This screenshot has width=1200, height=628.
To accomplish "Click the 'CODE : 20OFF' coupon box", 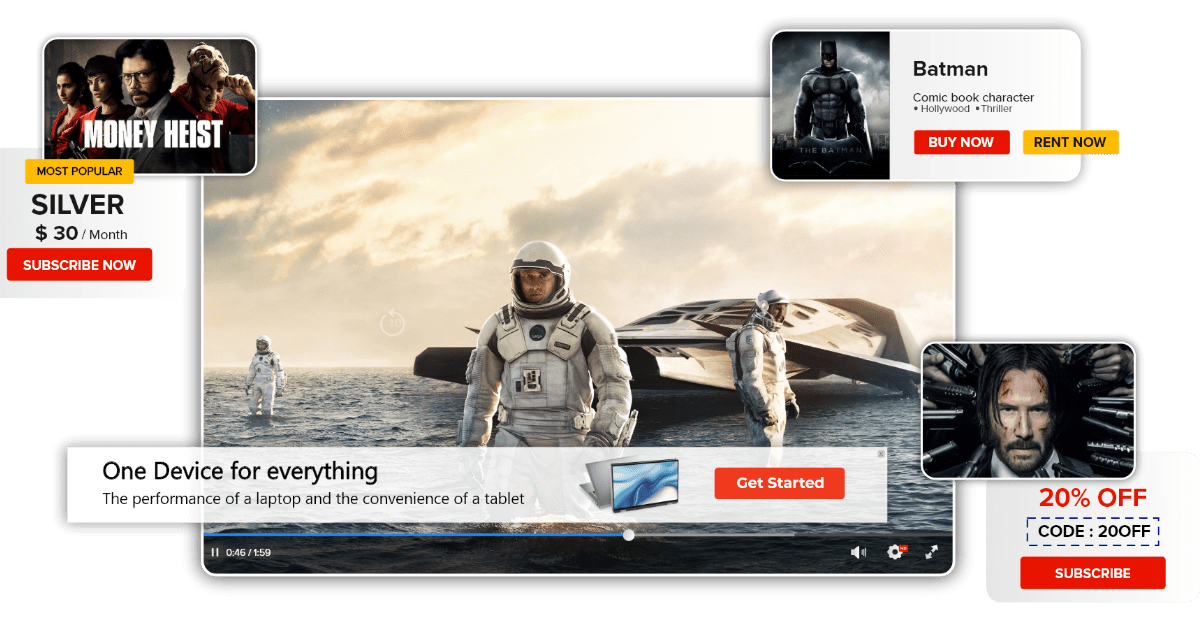I will (x=1093, y=532).
